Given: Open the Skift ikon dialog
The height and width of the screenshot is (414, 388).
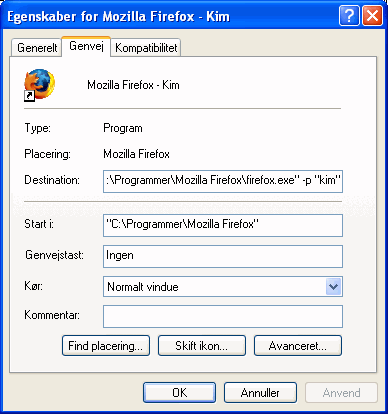Looking at the screenshot, I should pos(202,346).
